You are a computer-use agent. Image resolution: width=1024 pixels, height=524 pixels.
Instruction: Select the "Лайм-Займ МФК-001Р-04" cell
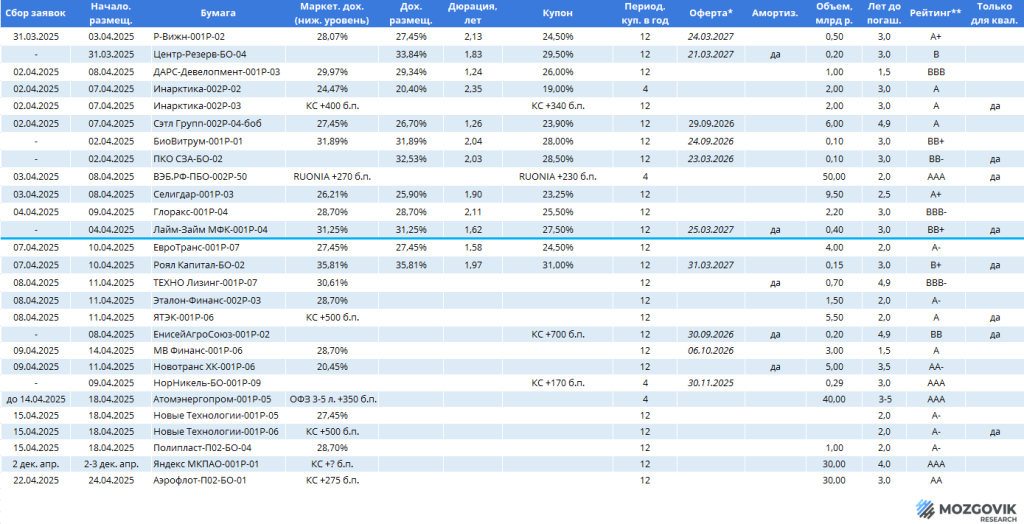(x=210, y=229)
